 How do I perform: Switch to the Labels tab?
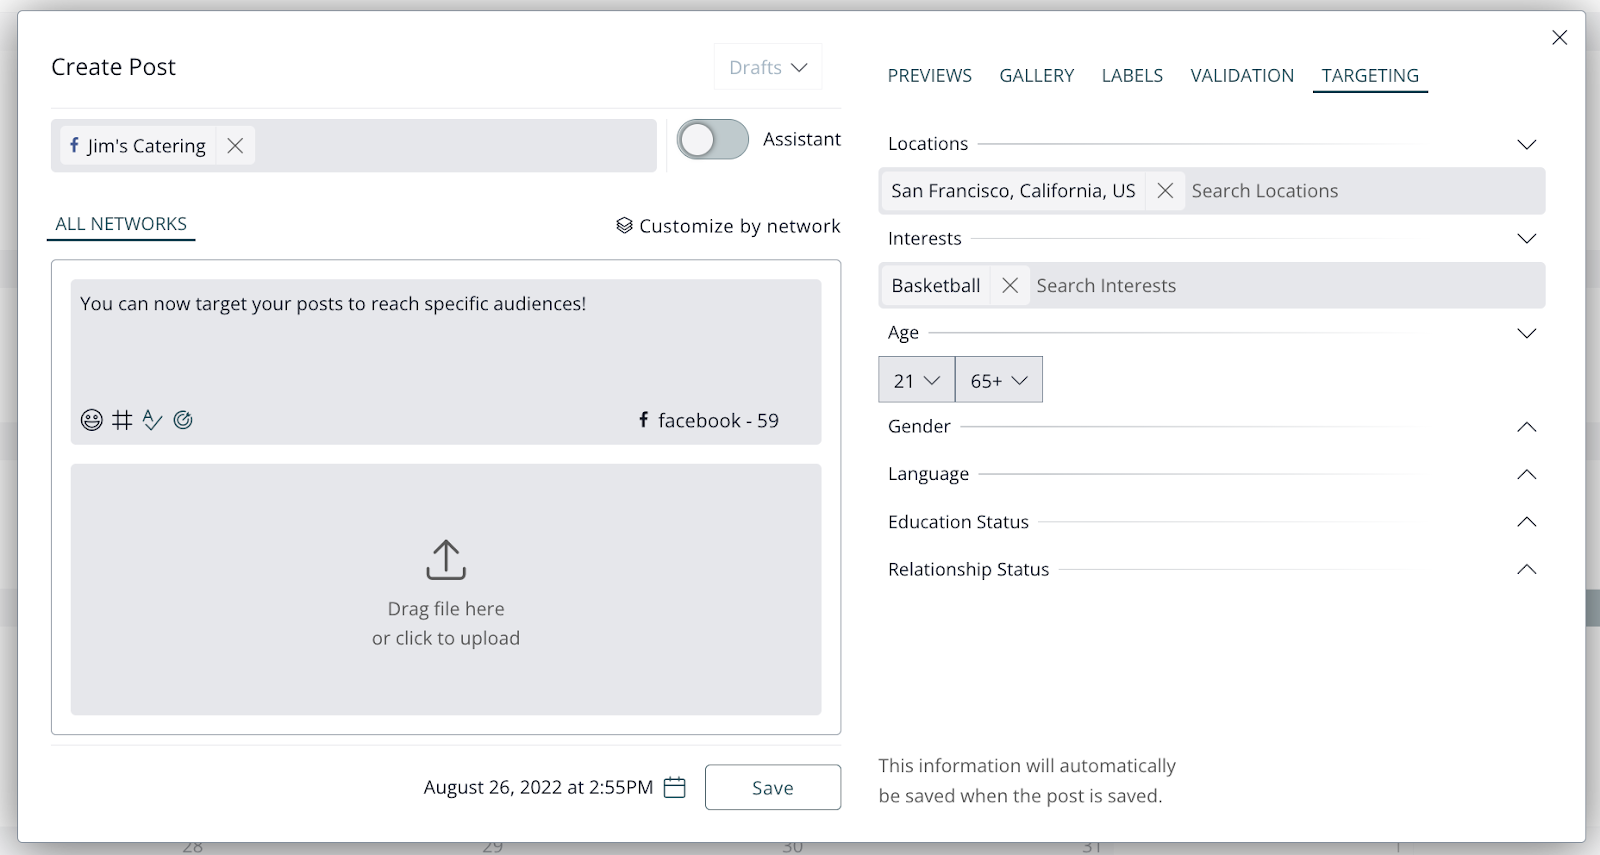1132,76
